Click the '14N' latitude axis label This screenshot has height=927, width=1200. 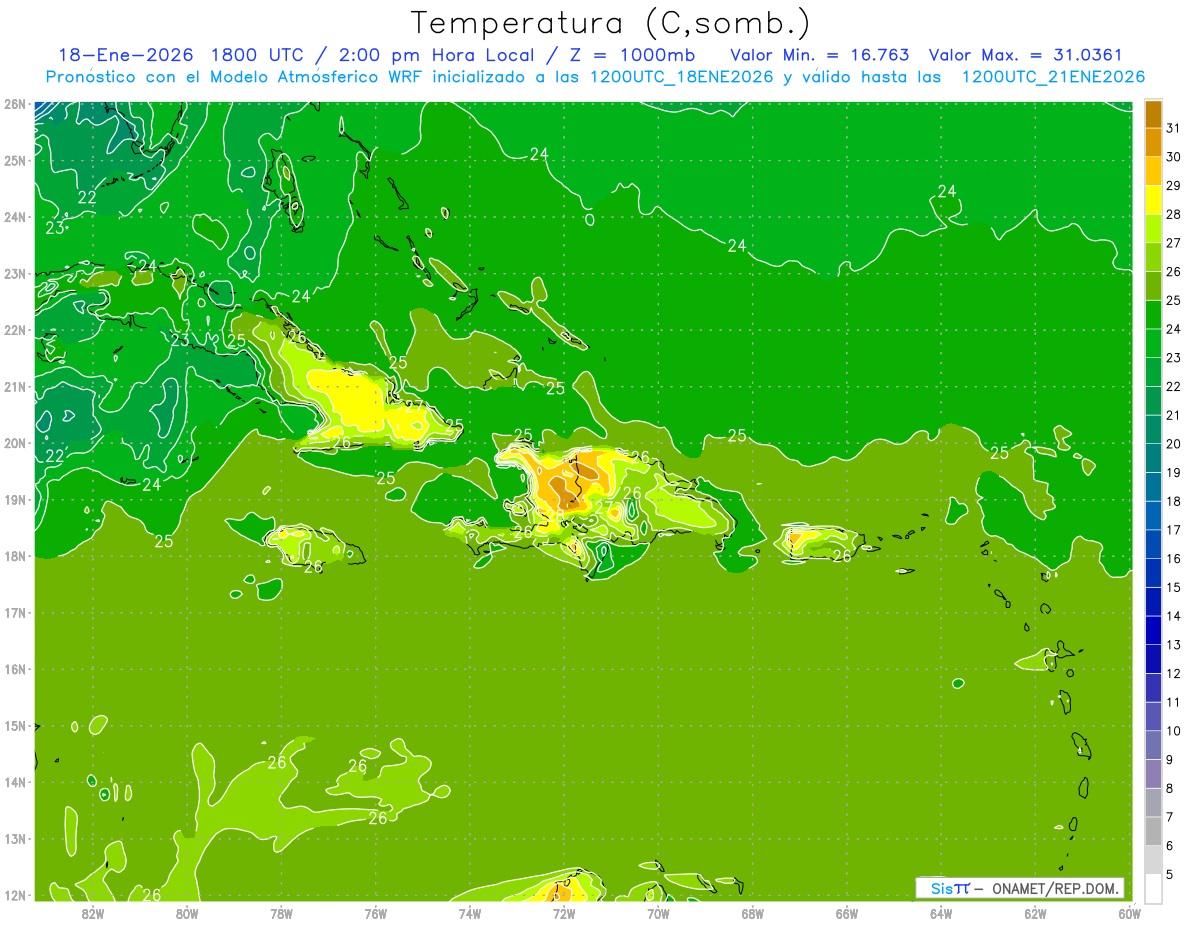[x=15, y=782]
